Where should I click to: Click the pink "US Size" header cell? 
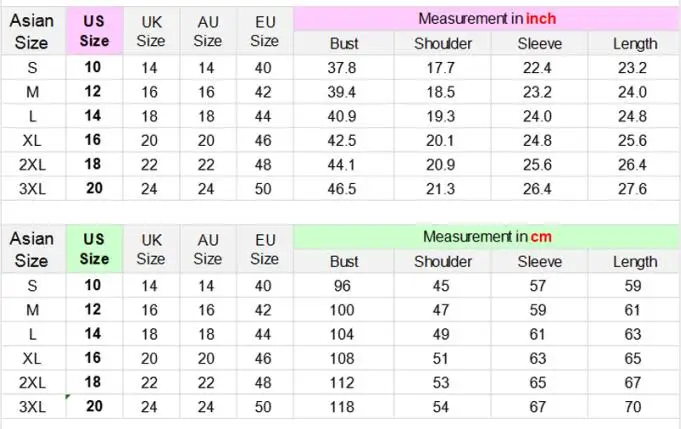[x=94, y=30]
